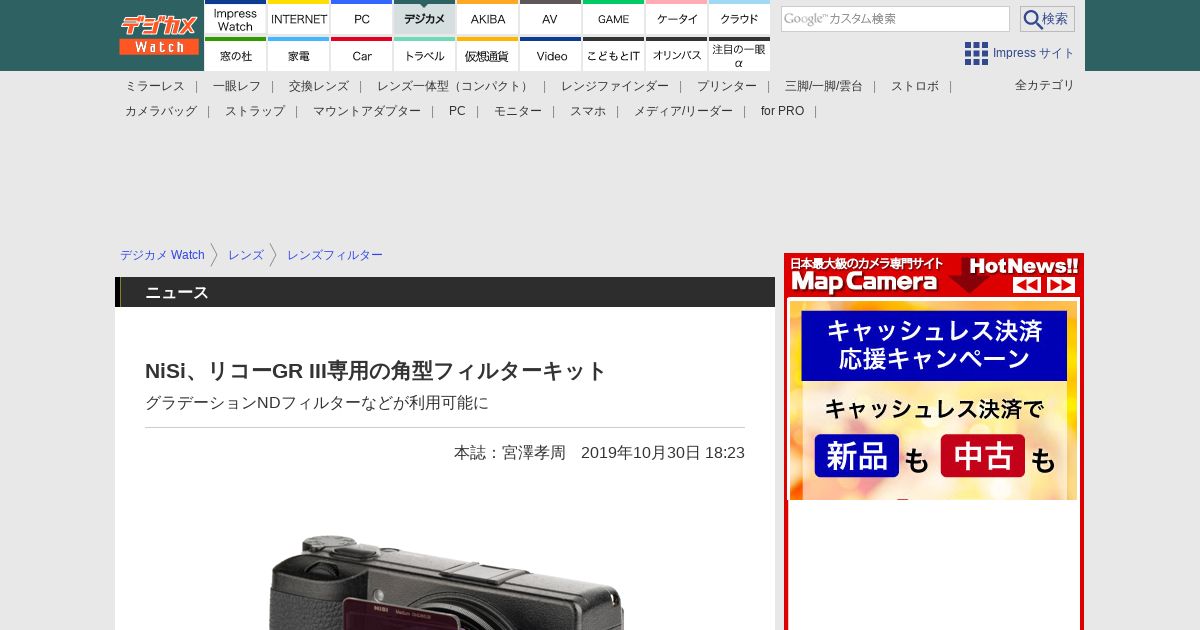
Task: Go to モニター category
Action: [x=518, y=111]
